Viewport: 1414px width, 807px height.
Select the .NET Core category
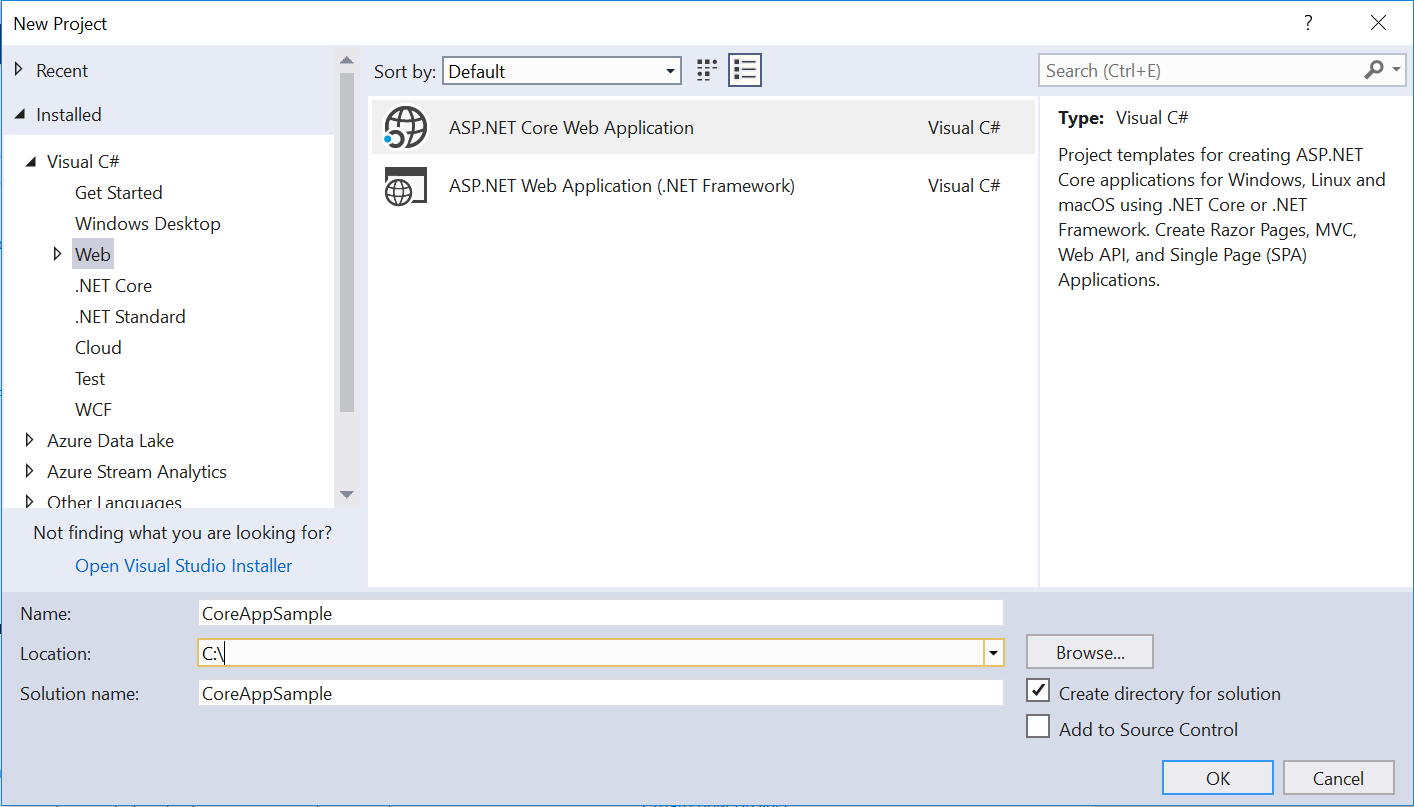113,285
